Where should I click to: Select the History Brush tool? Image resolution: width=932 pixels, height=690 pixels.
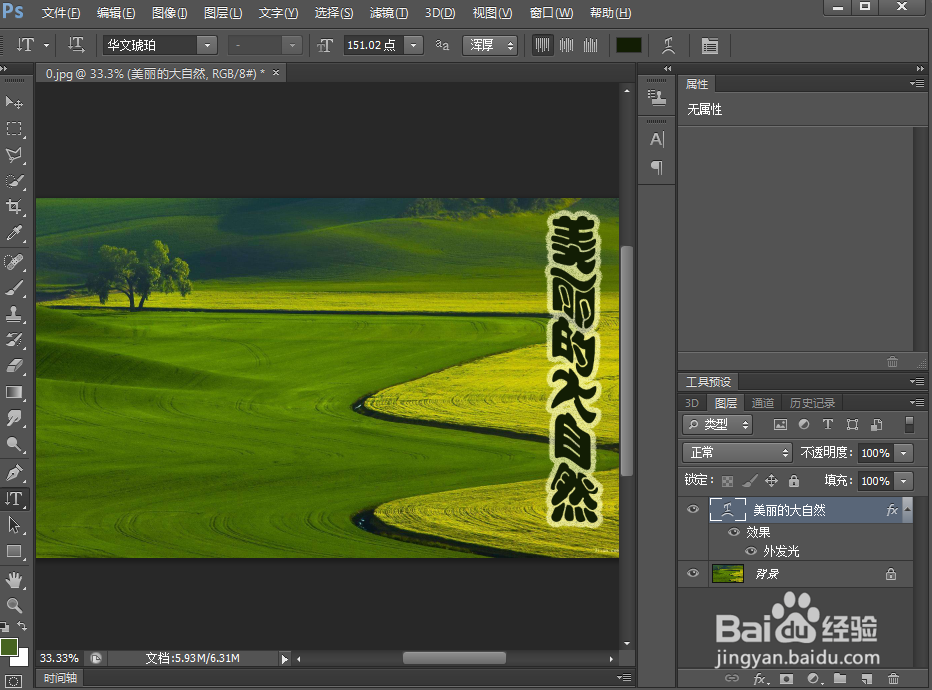14,340
